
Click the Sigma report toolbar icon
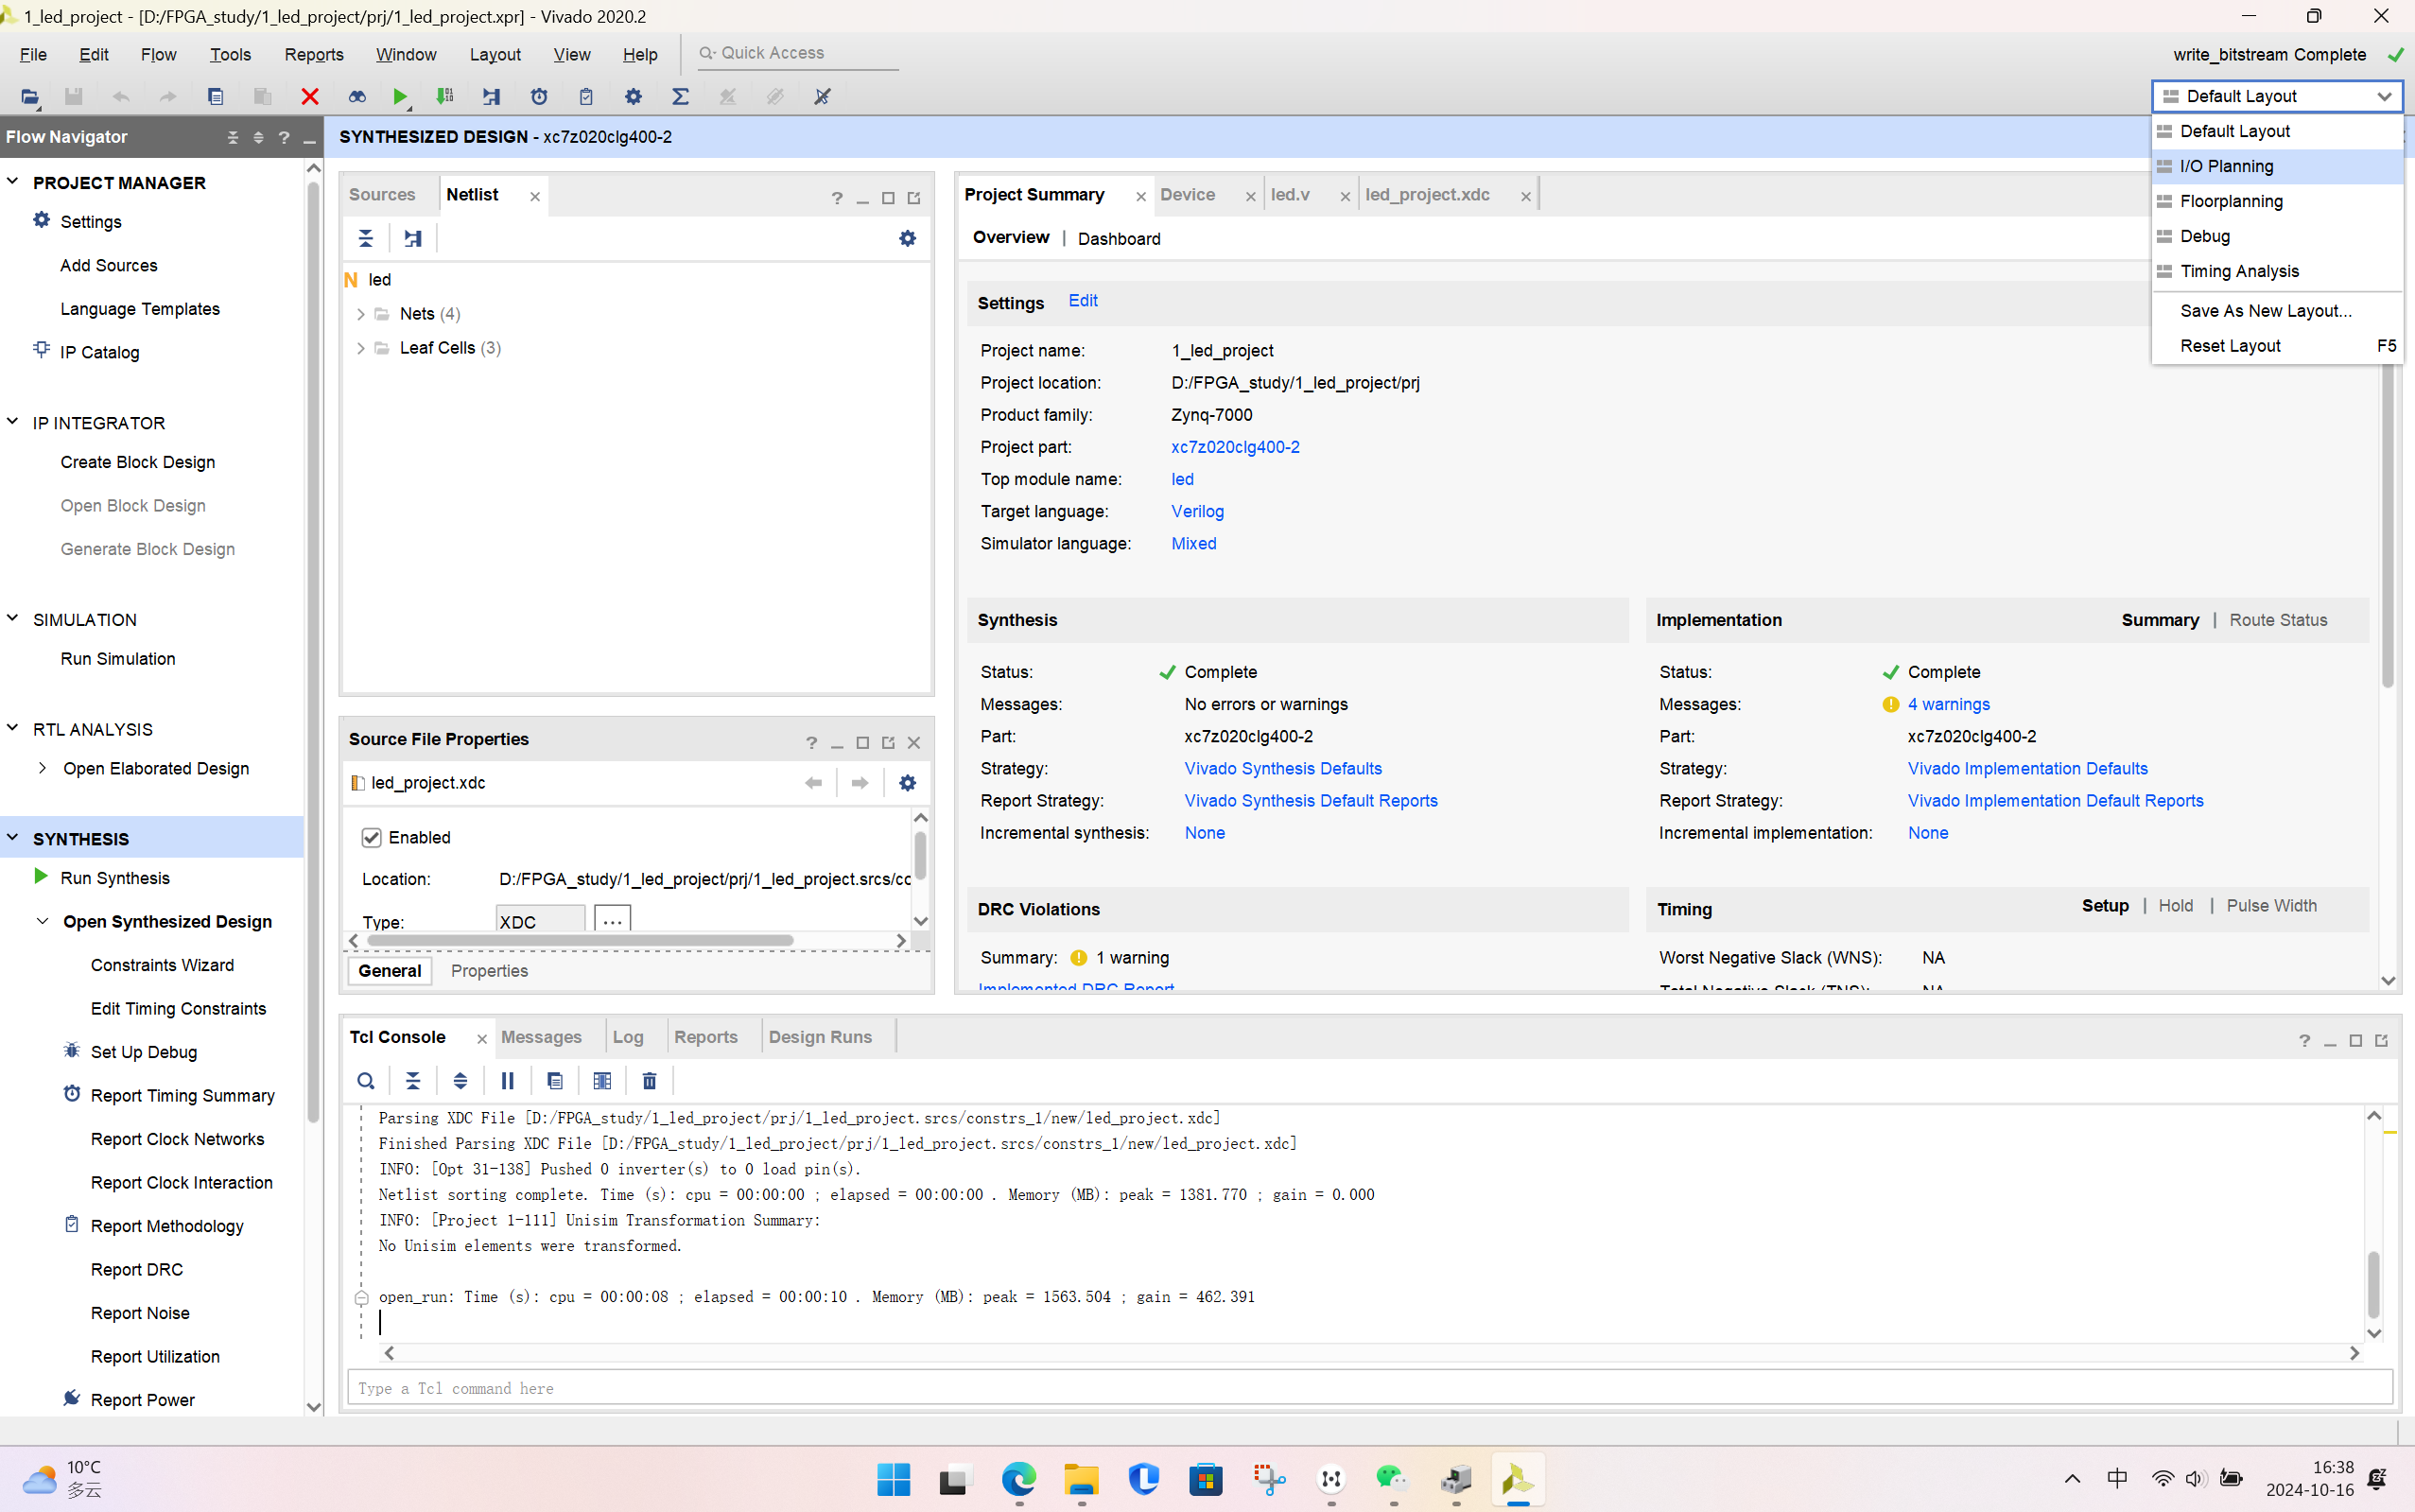point(680,96)
